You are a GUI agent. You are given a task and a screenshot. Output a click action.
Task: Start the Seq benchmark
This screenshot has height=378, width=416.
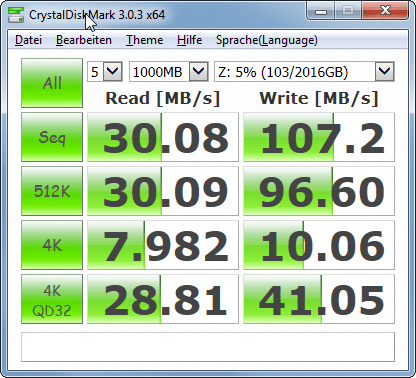click(x=52, y=137)
